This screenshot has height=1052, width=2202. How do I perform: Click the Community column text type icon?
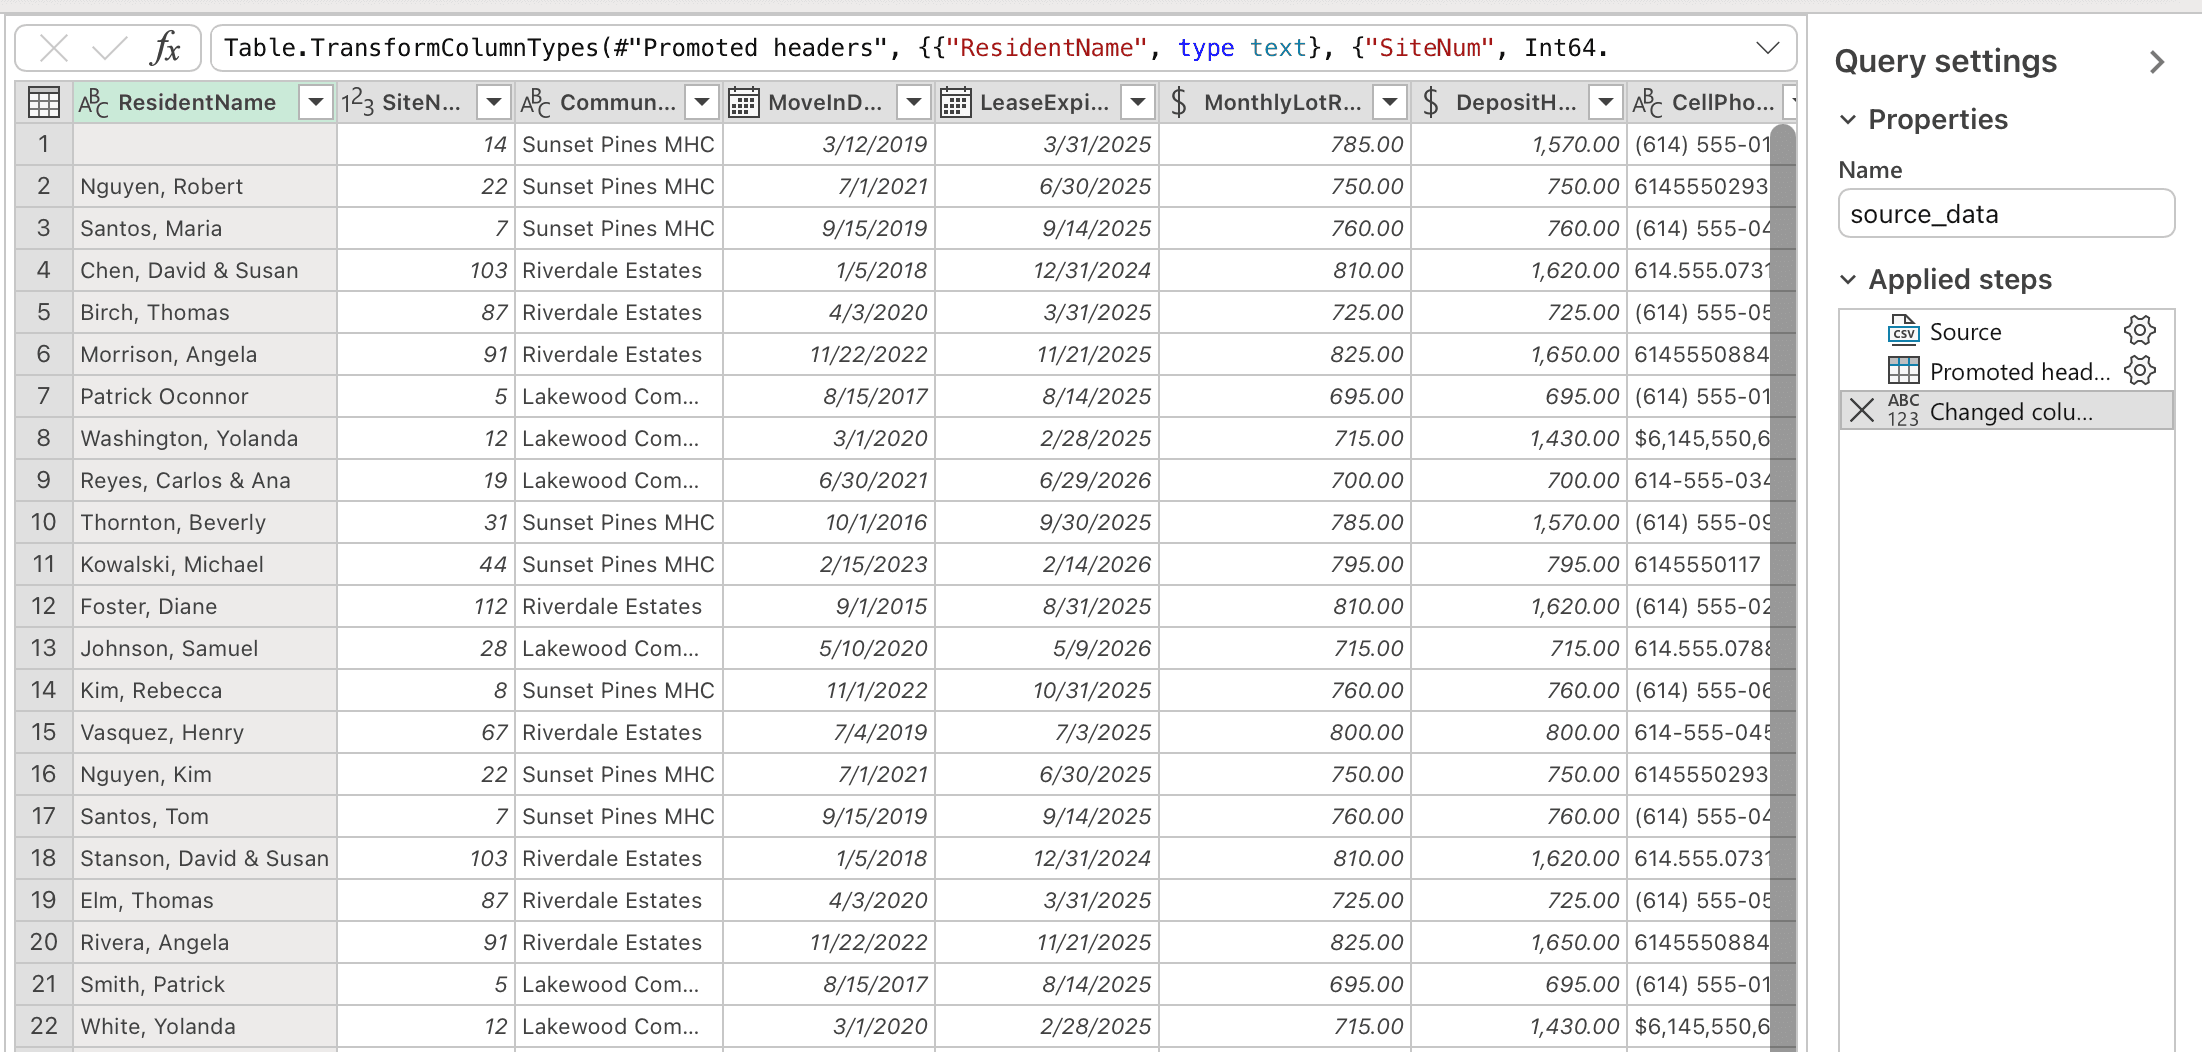536,102
